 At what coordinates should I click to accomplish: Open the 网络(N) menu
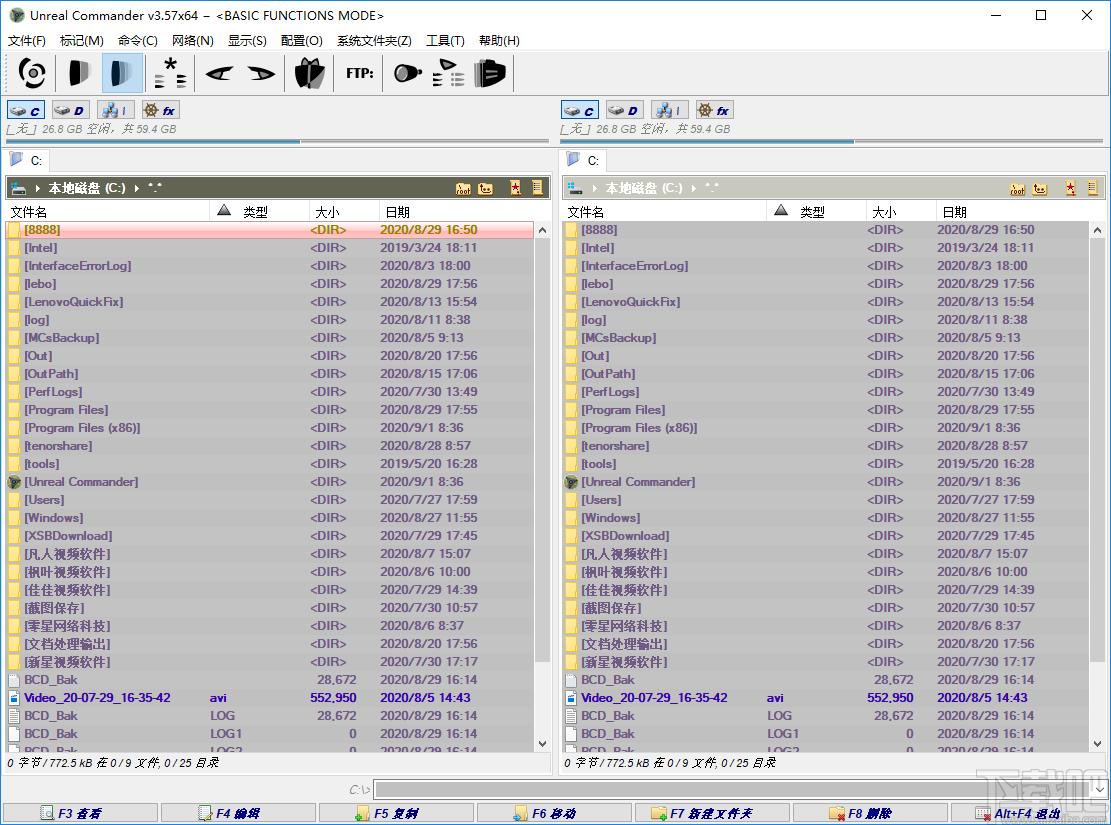[192, 40]
